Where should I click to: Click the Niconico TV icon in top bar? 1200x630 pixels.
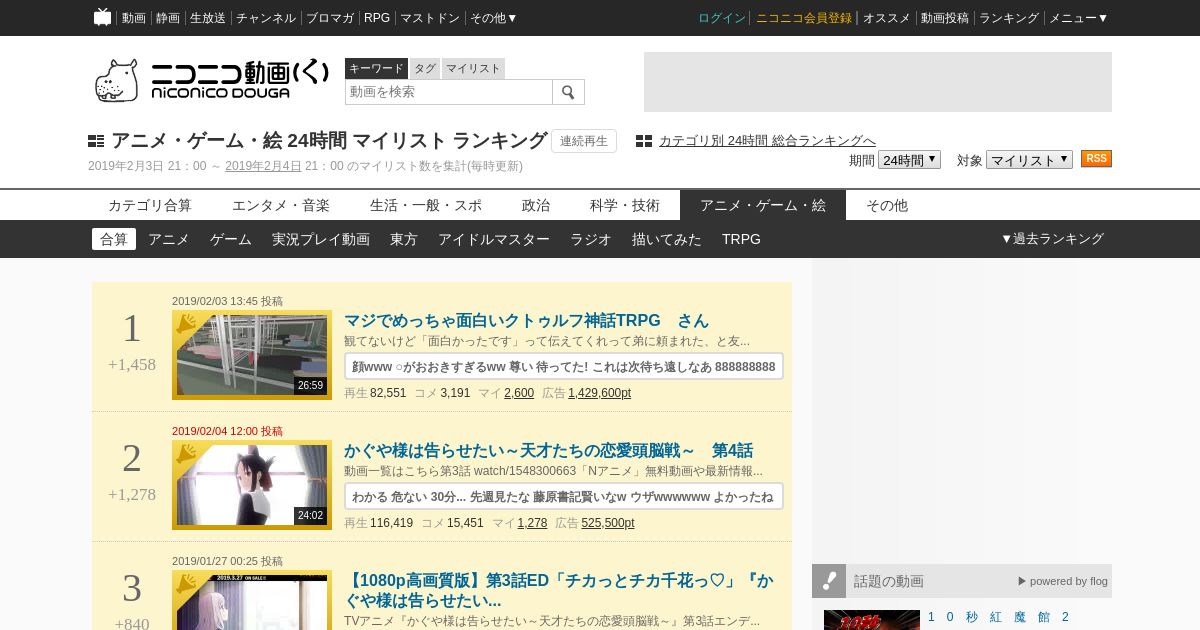(x=102, y=17)
